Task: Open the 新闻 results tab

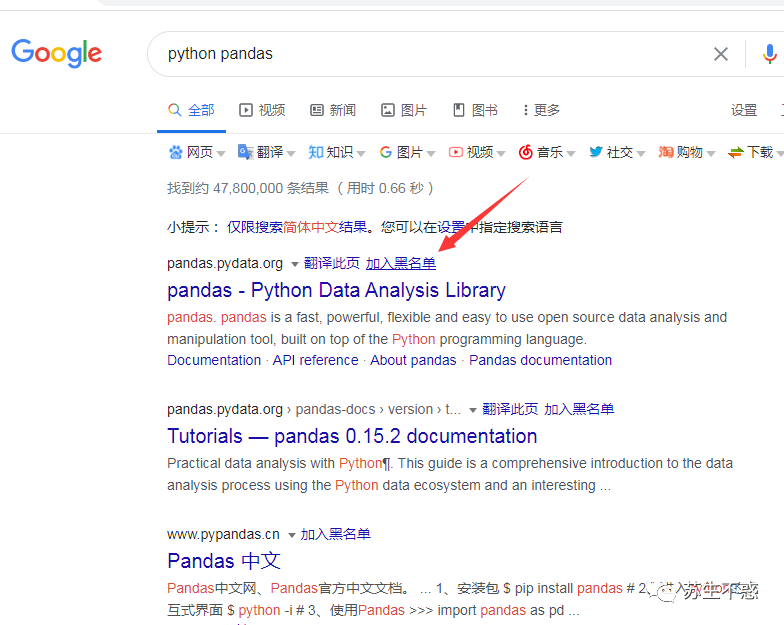Action: pyautogui.click(x=333, y=110)
